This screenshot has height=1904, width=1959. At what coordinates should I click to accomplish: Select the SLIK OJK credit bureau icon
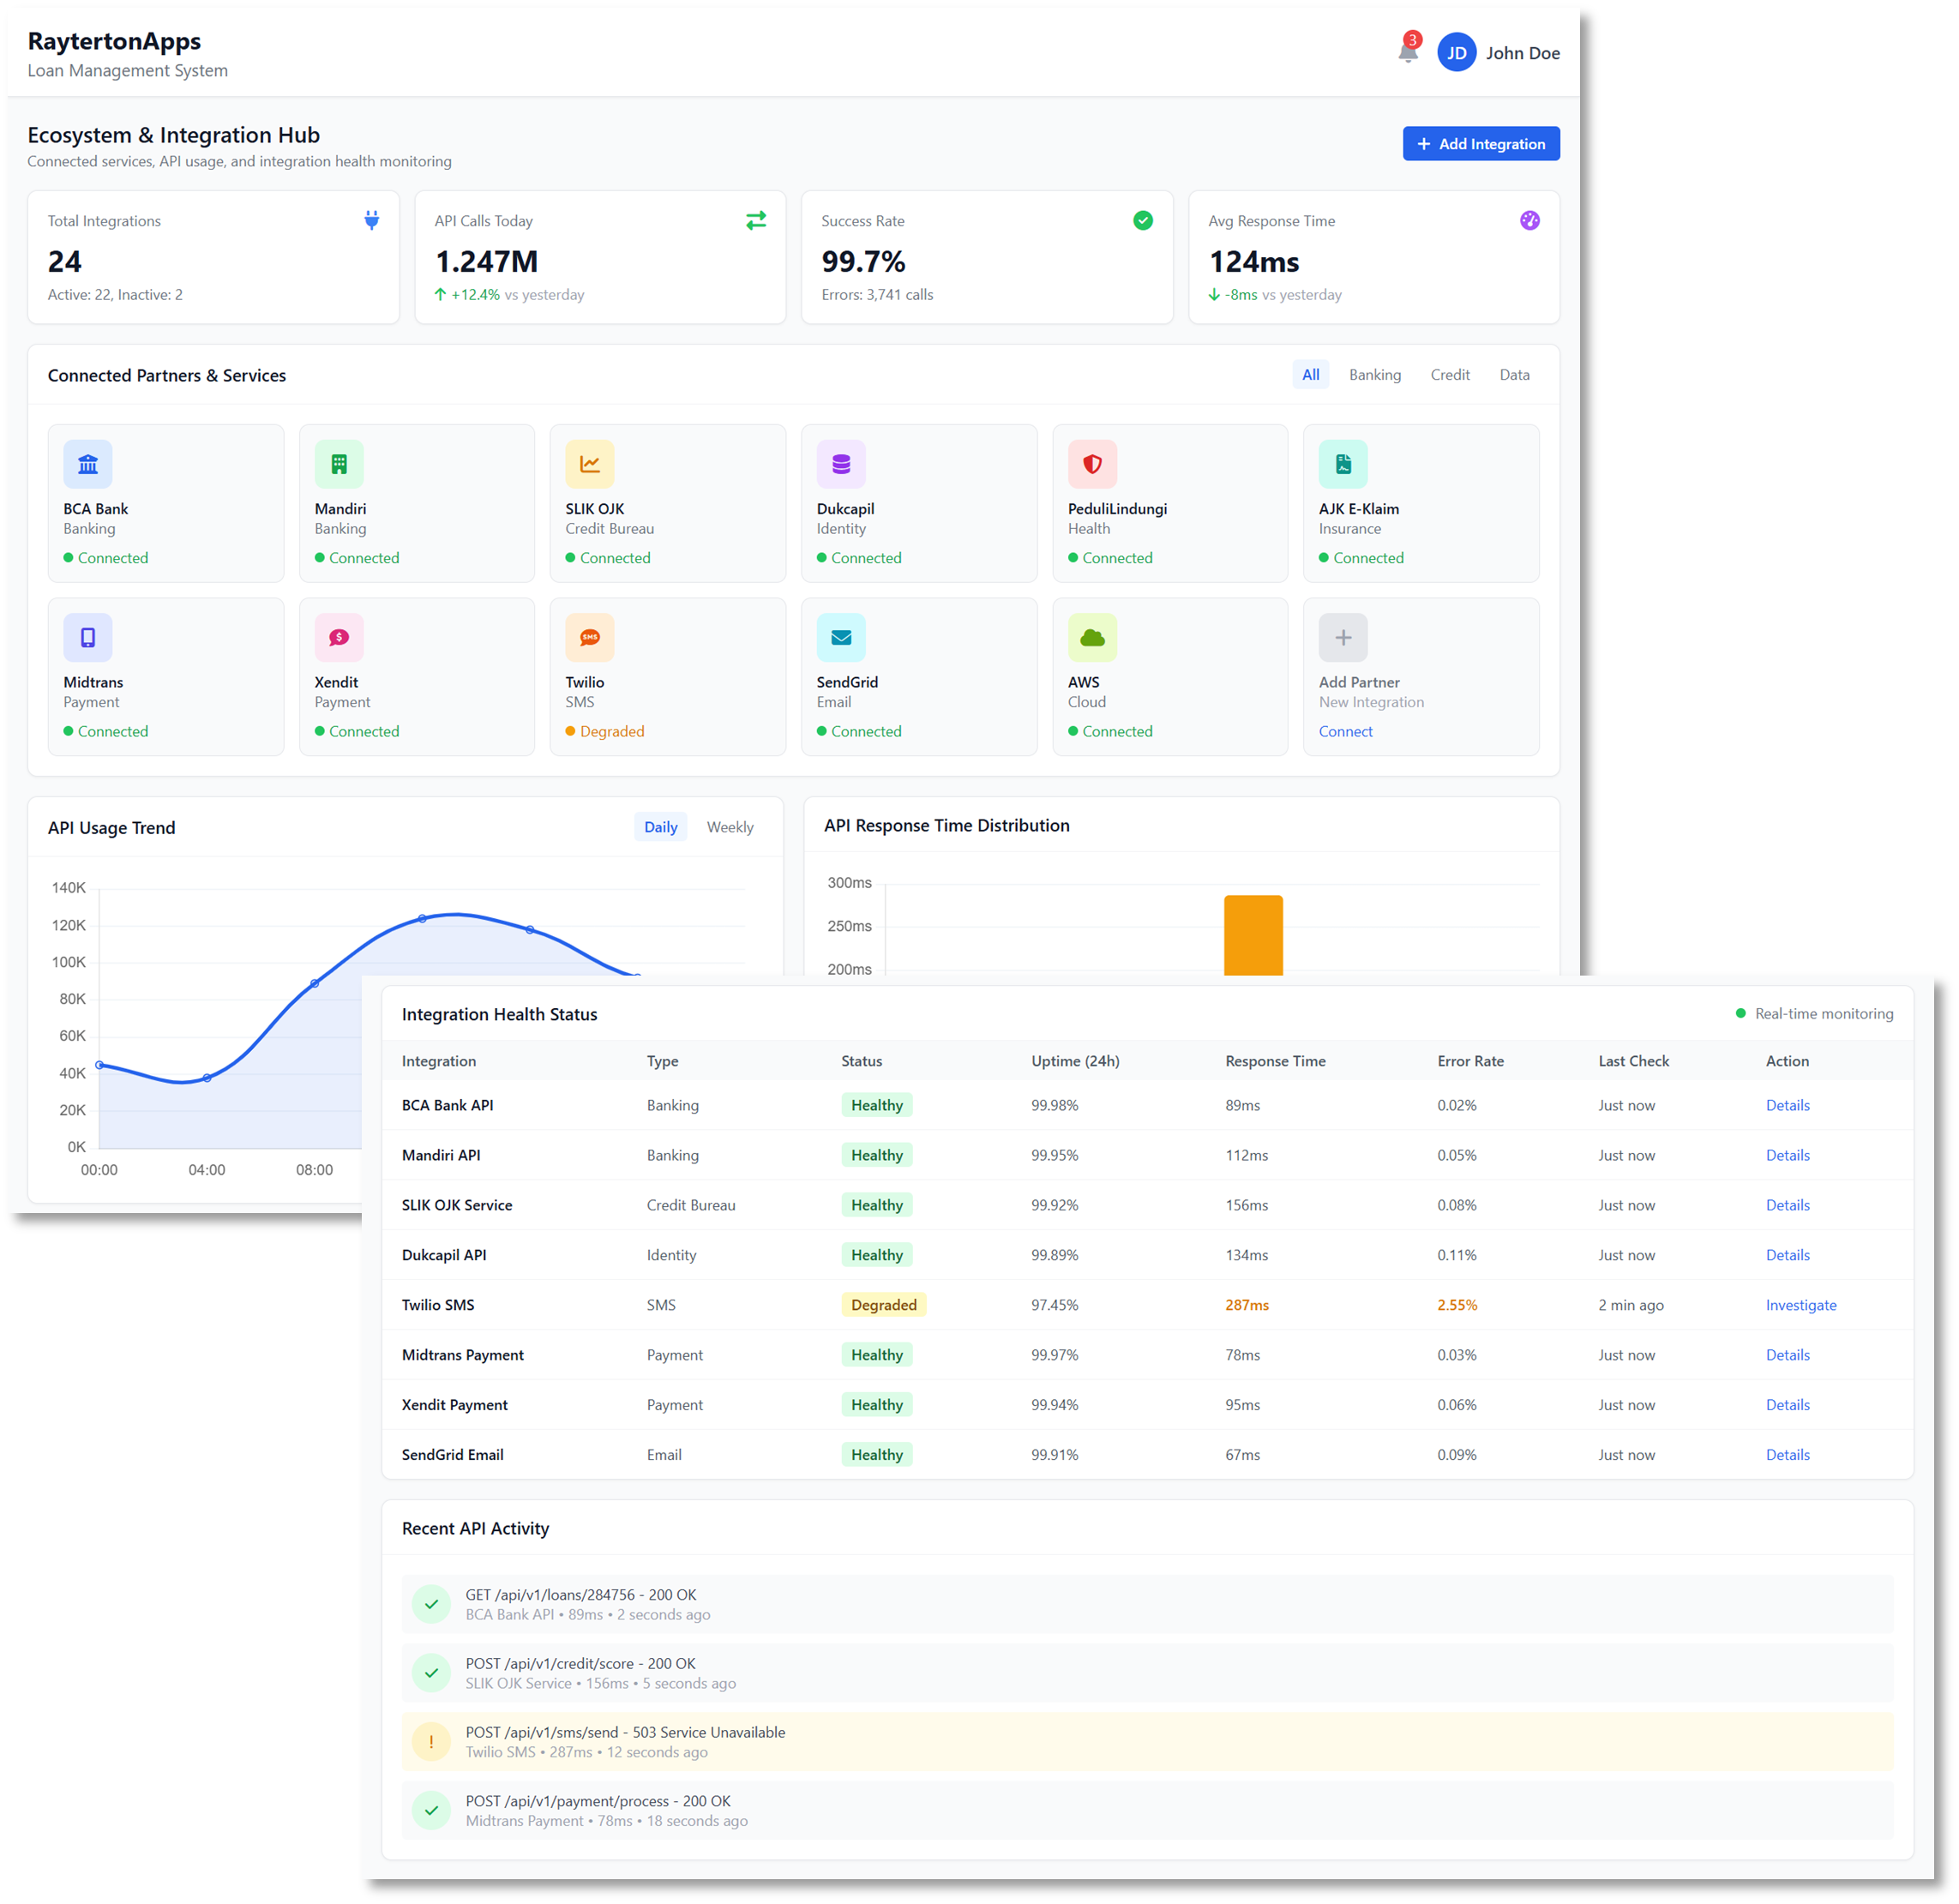(590, 463)
